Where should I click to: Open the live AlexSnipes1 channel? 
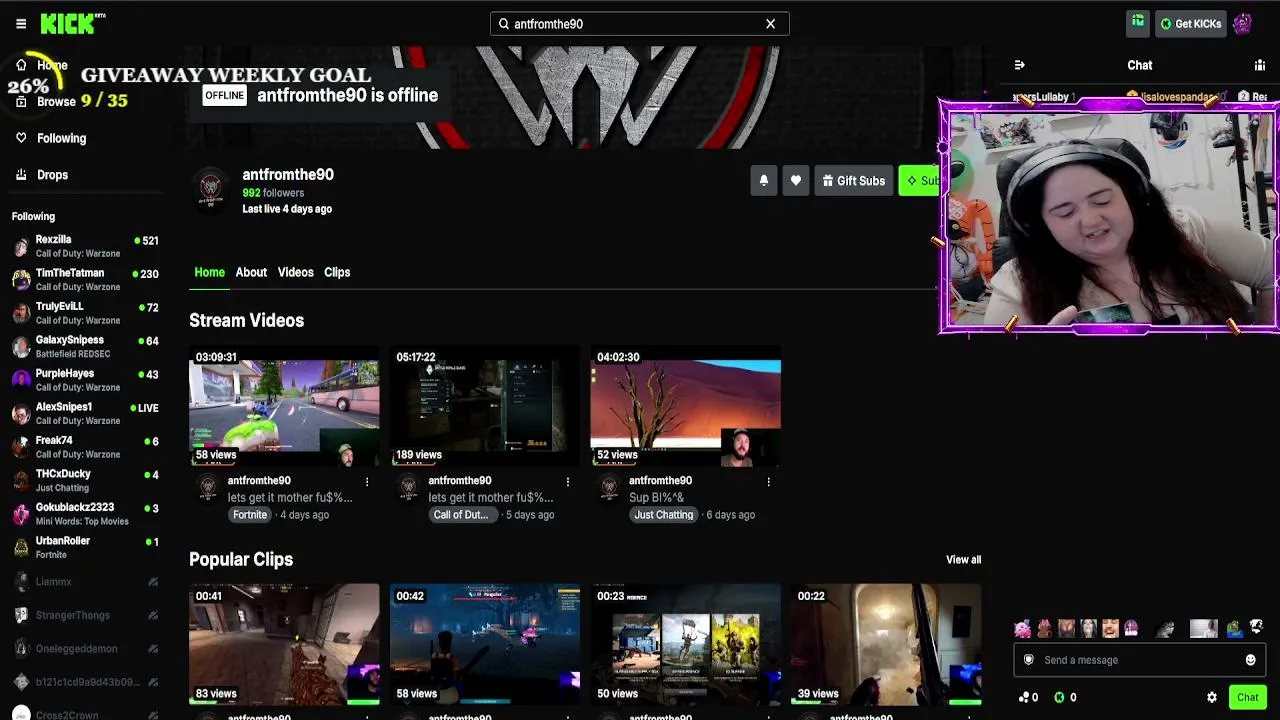click(86, 414)
